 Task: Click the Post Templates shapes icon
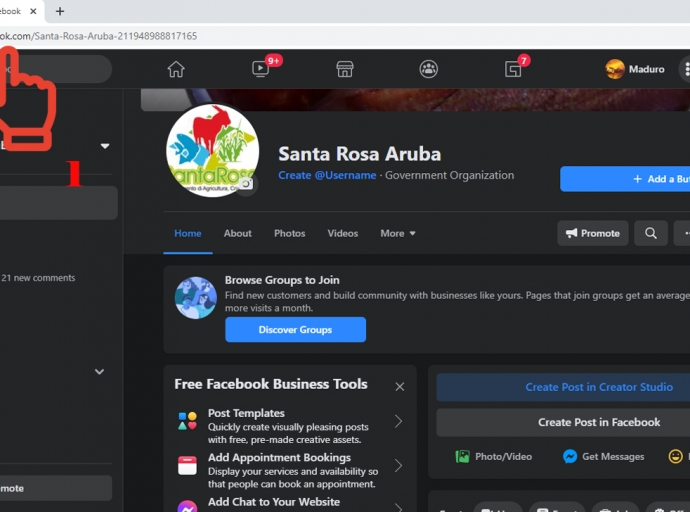[187, 421]
